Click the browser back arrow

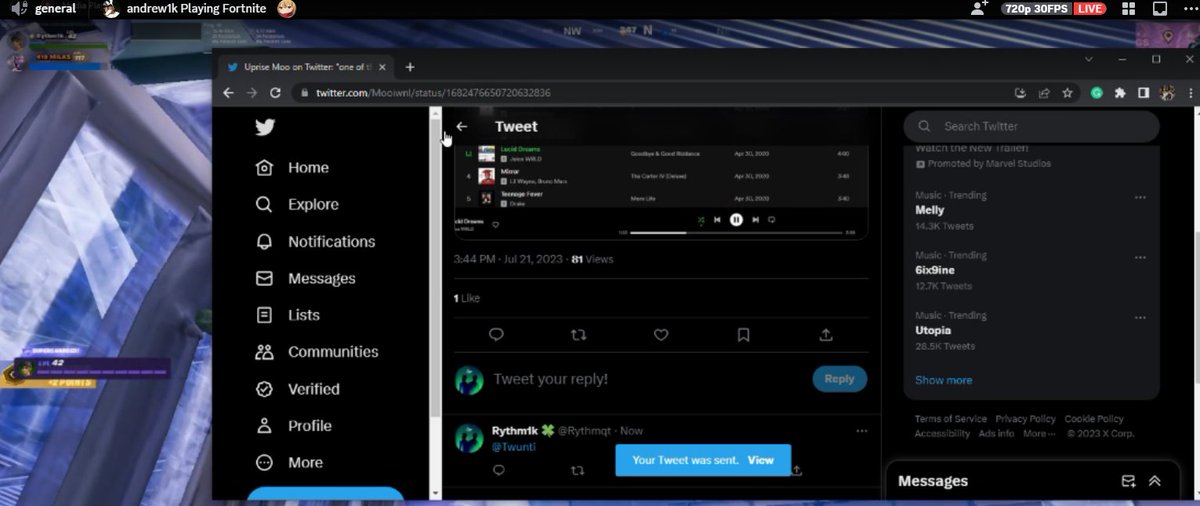tap(229, 93)
